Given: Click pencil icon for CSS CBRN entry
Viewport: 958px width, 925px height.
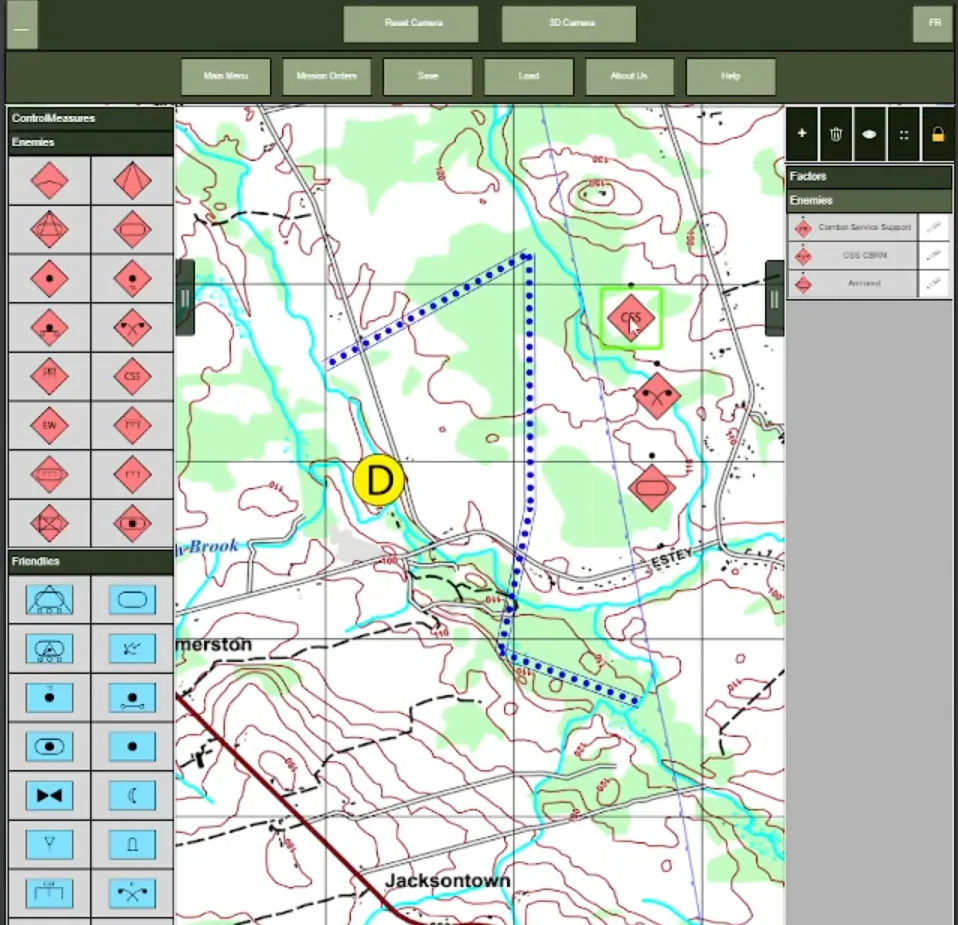Looking at the screenshot, I should [x=933, y=255].
